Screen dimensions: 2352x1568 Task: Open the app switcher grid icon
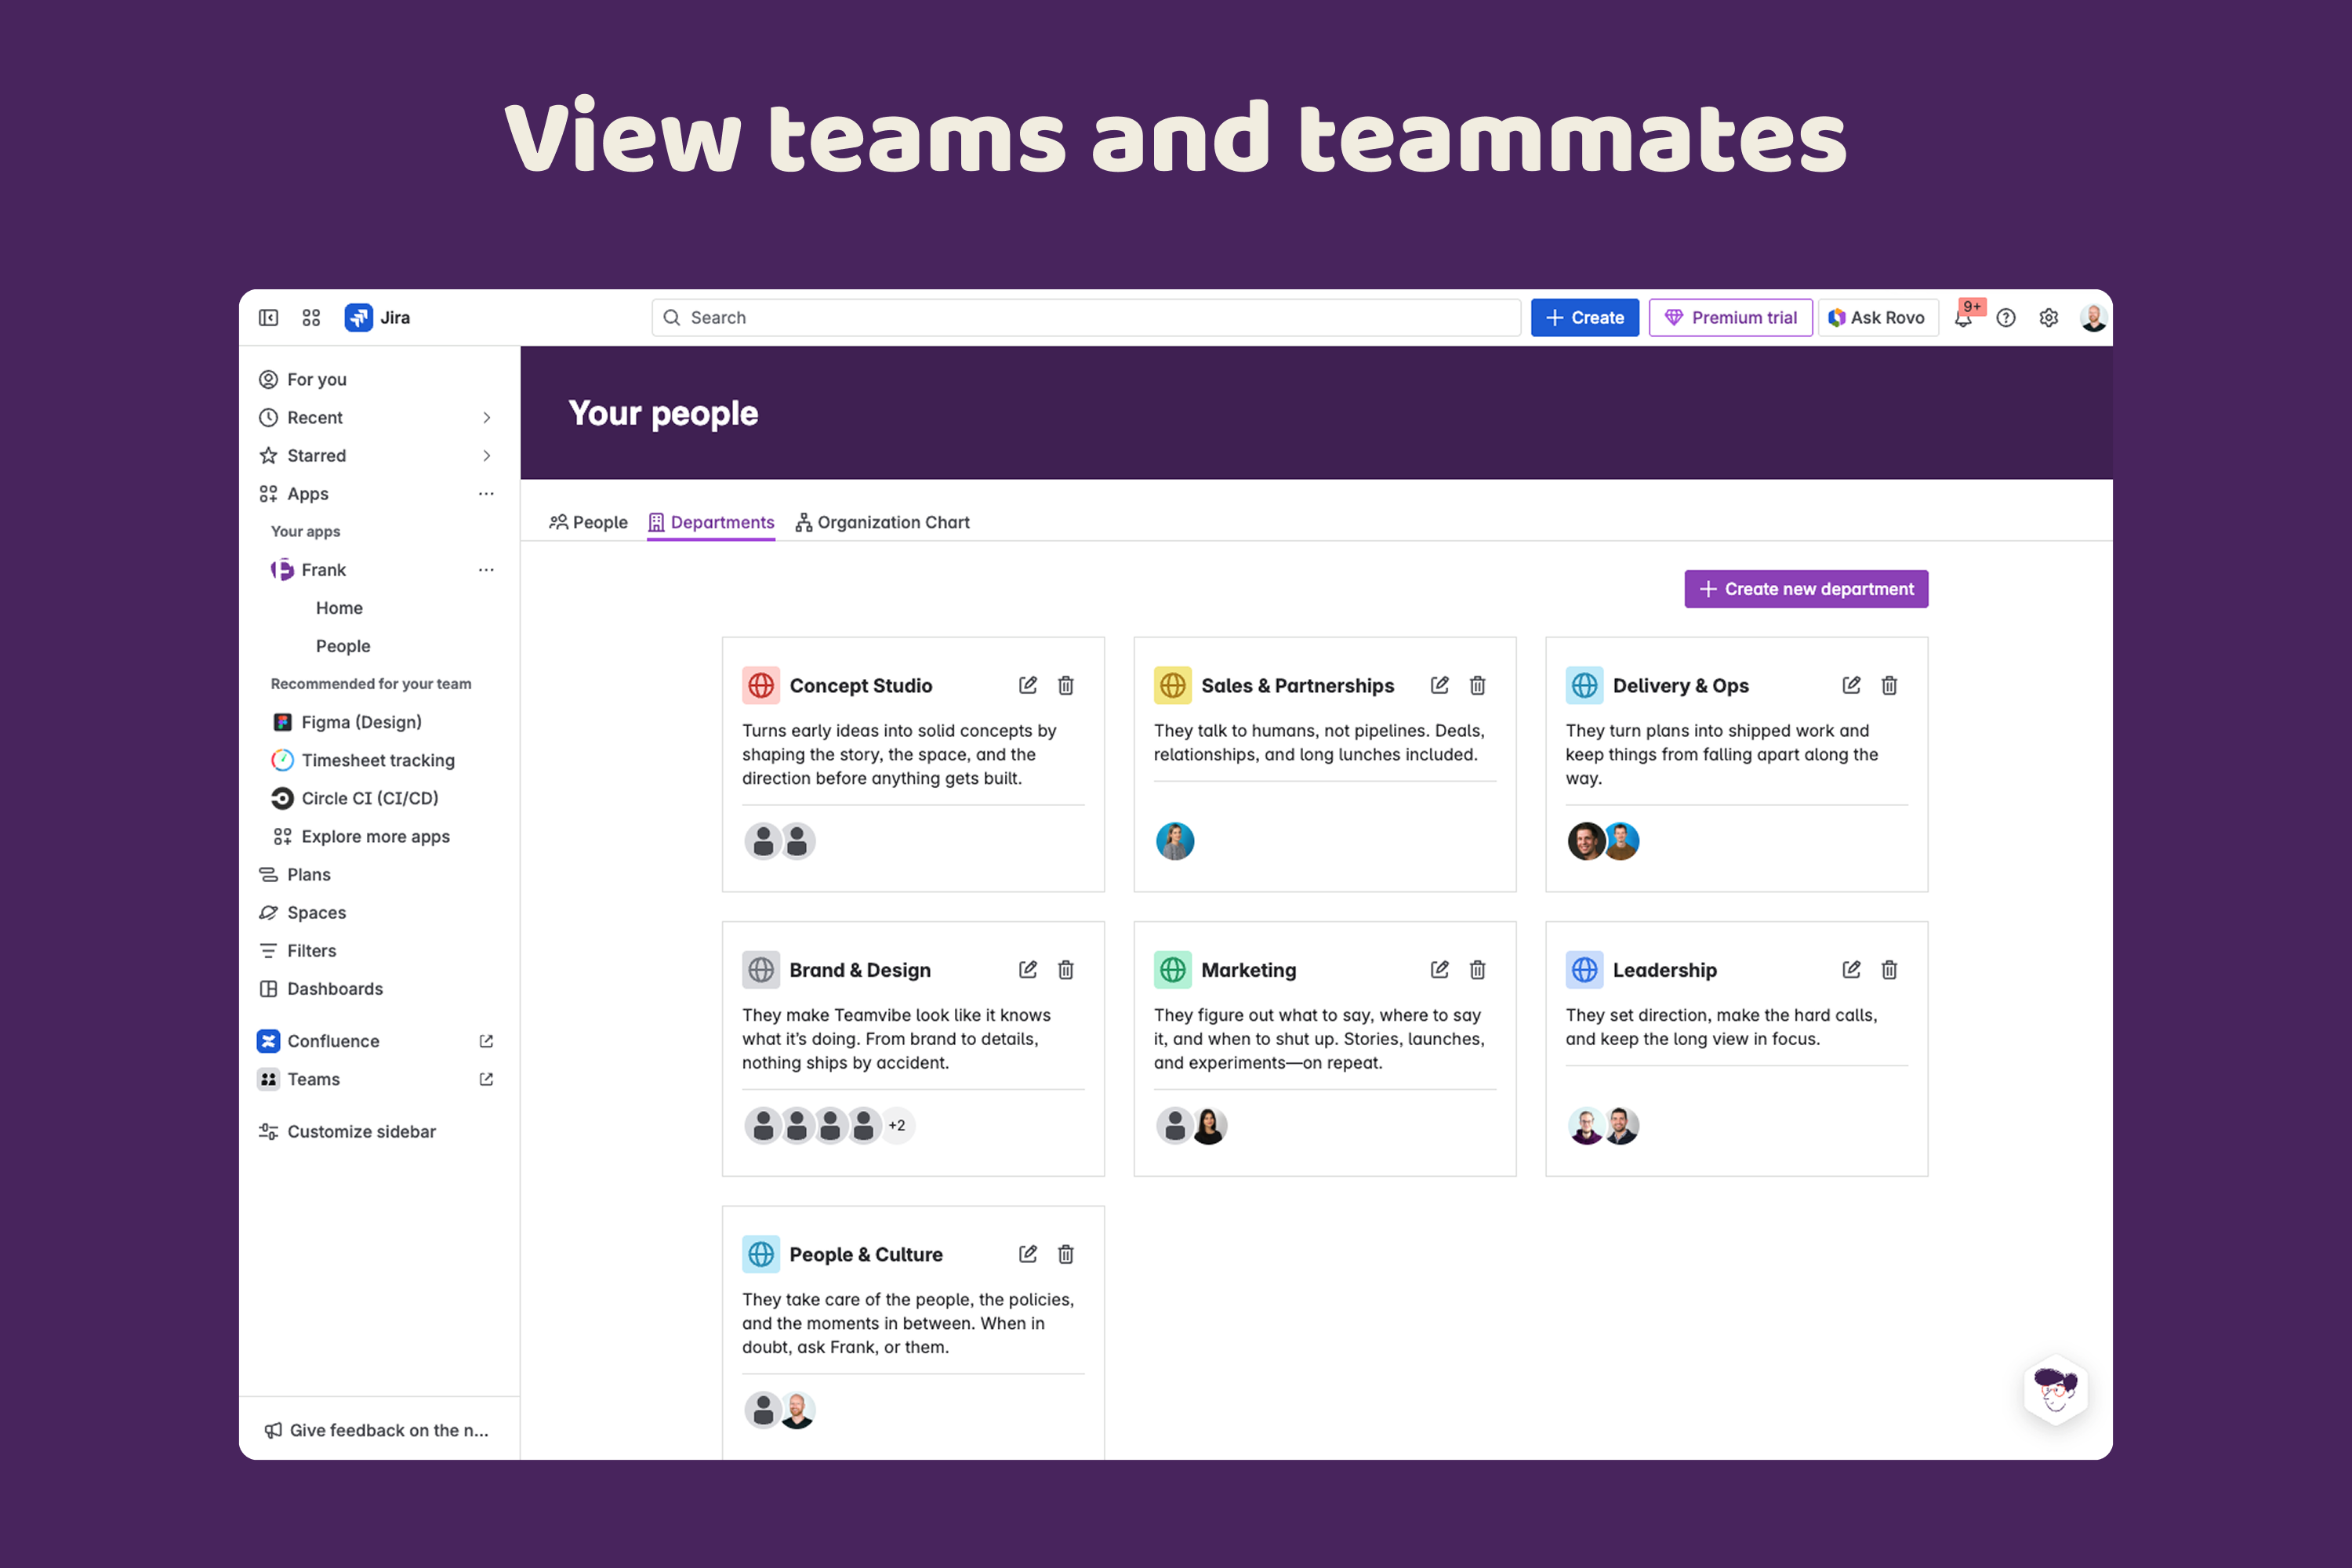pyautogui.click(x=311, y=318)
